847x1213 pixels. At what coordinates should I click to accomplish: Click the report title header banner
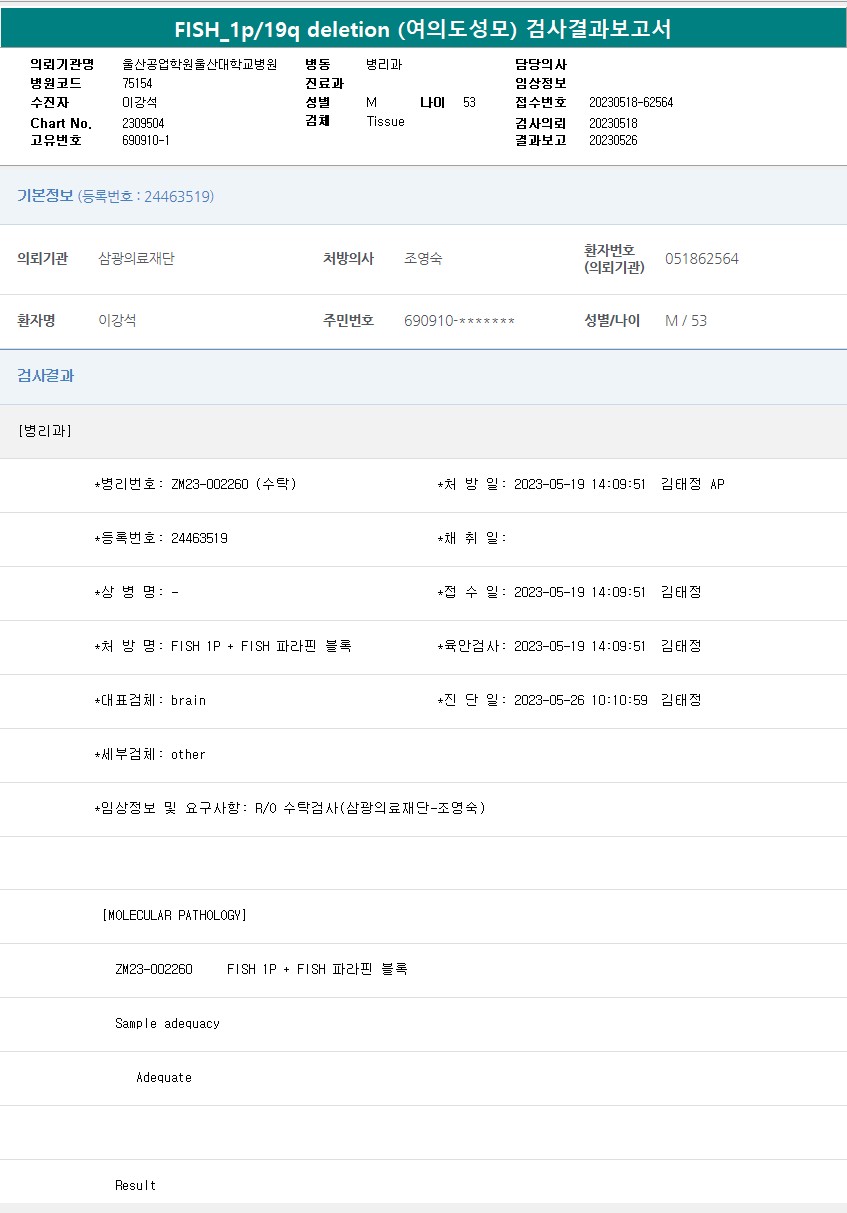click(423, 29)
